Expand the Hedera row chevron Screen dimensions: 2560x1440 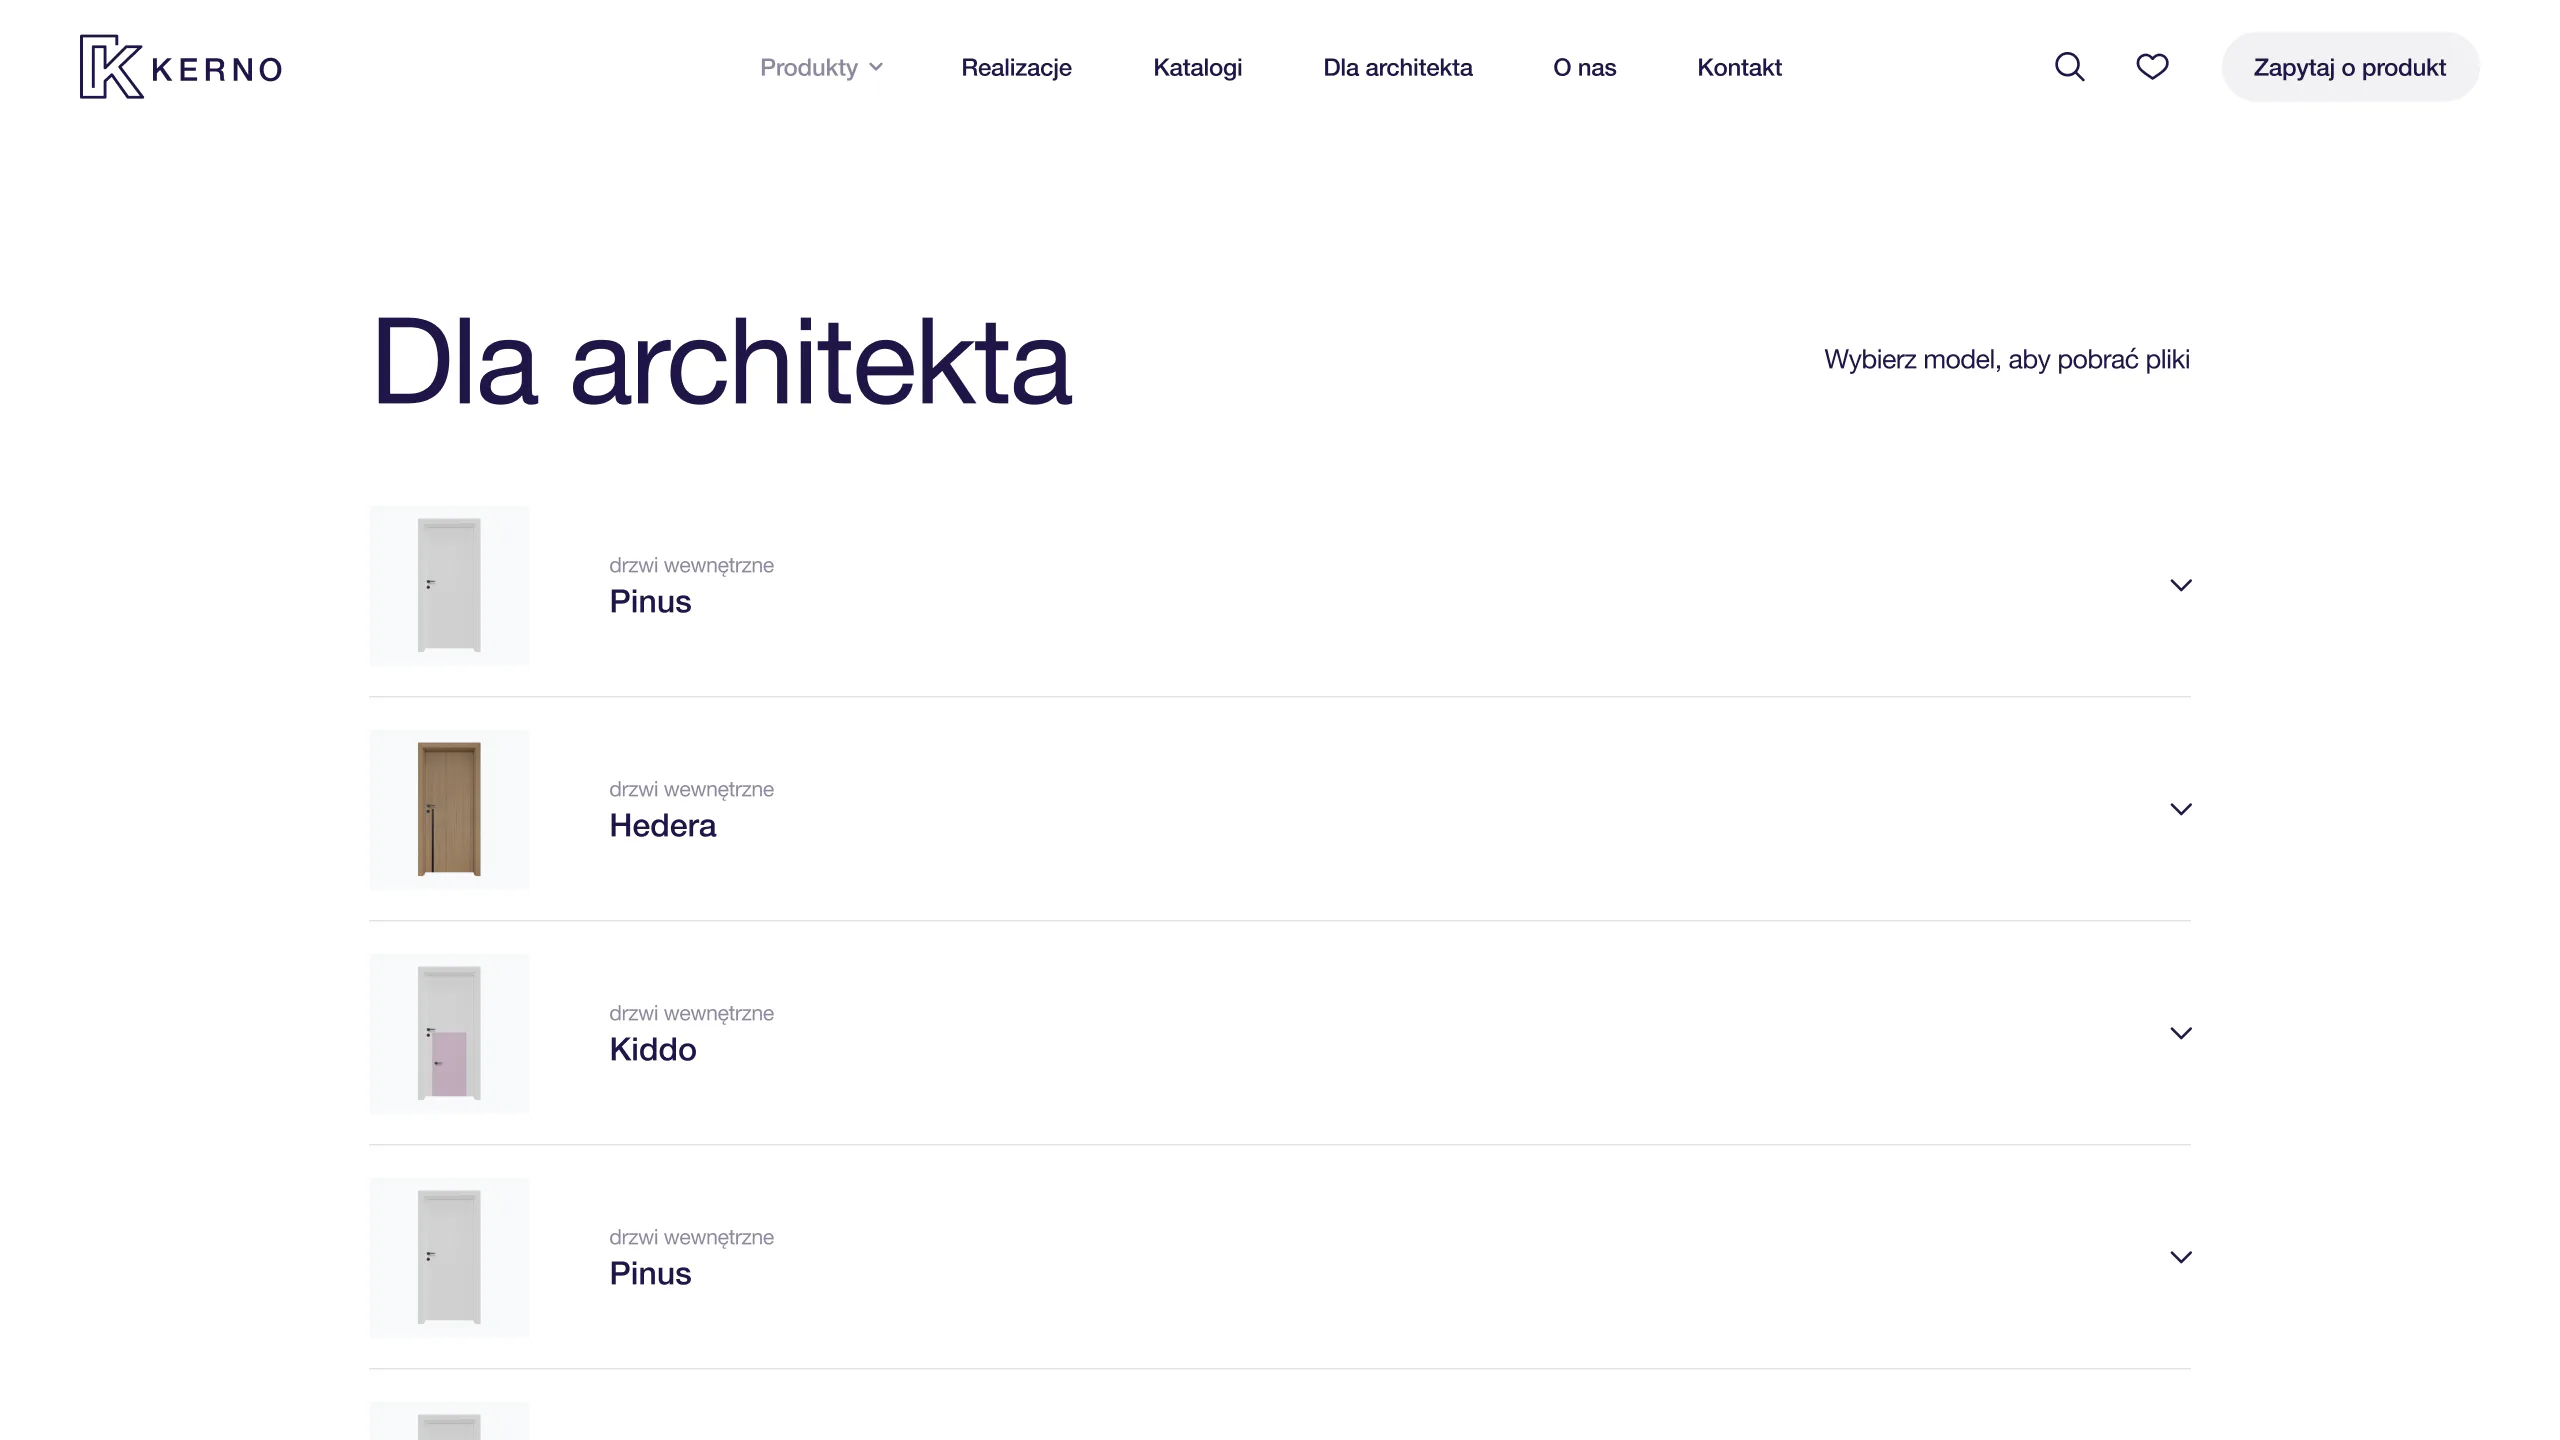click(2181, 809)
